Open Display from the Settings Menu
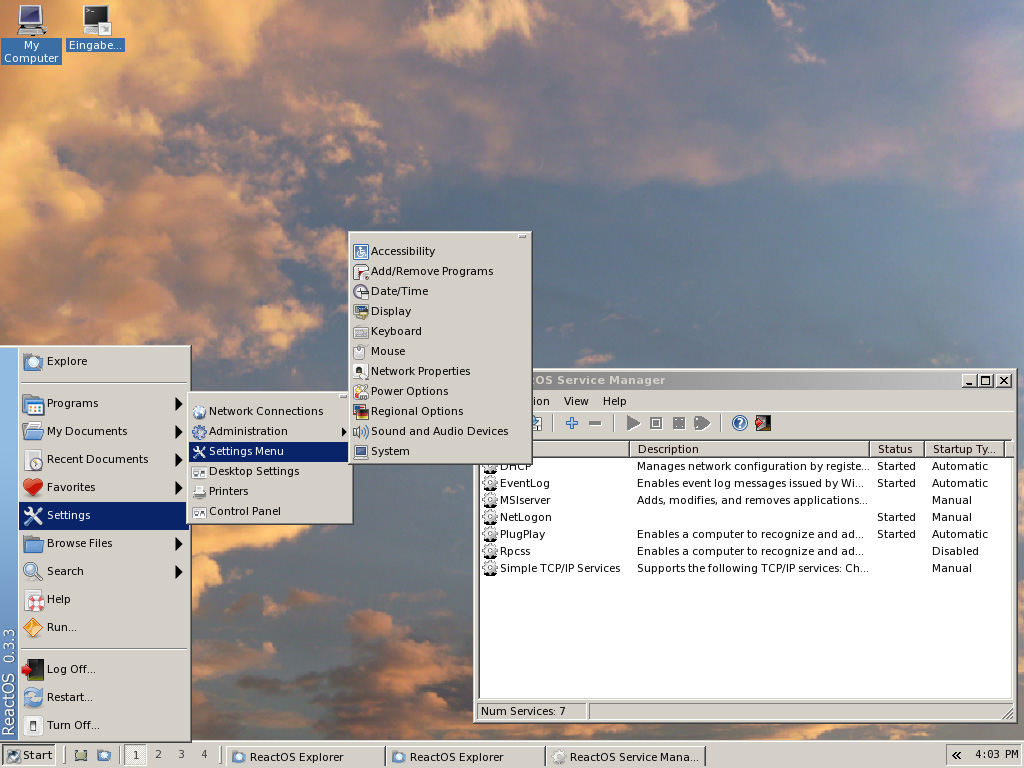This screenshot has height=768, width=1024. [390, 311]
